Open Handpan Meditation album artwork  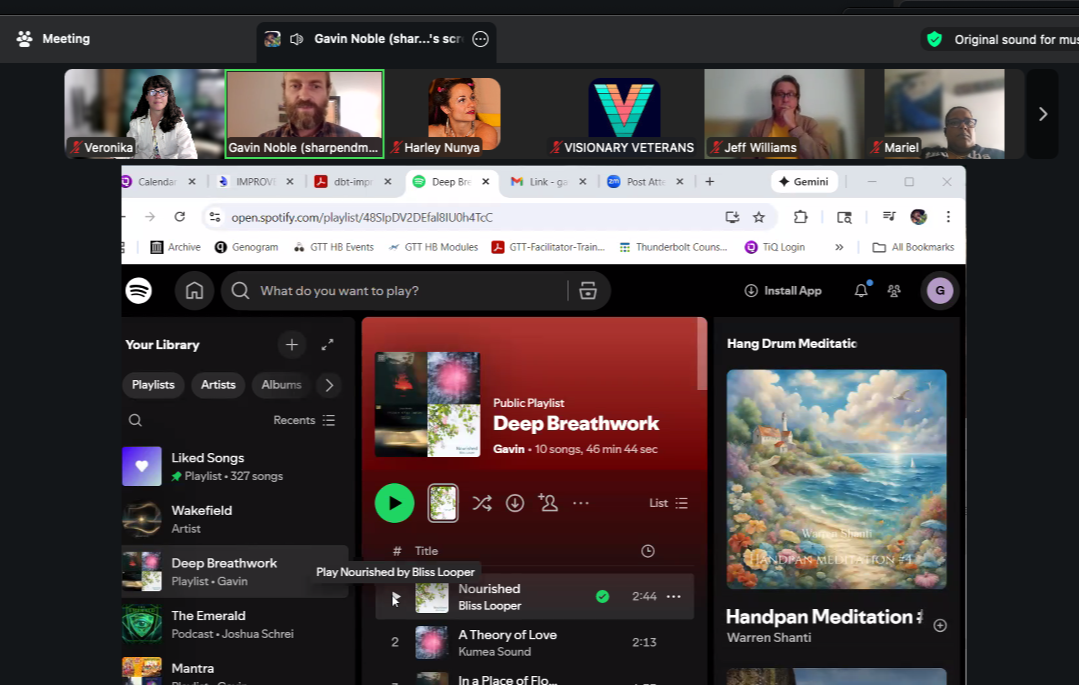tap(836, 479)
